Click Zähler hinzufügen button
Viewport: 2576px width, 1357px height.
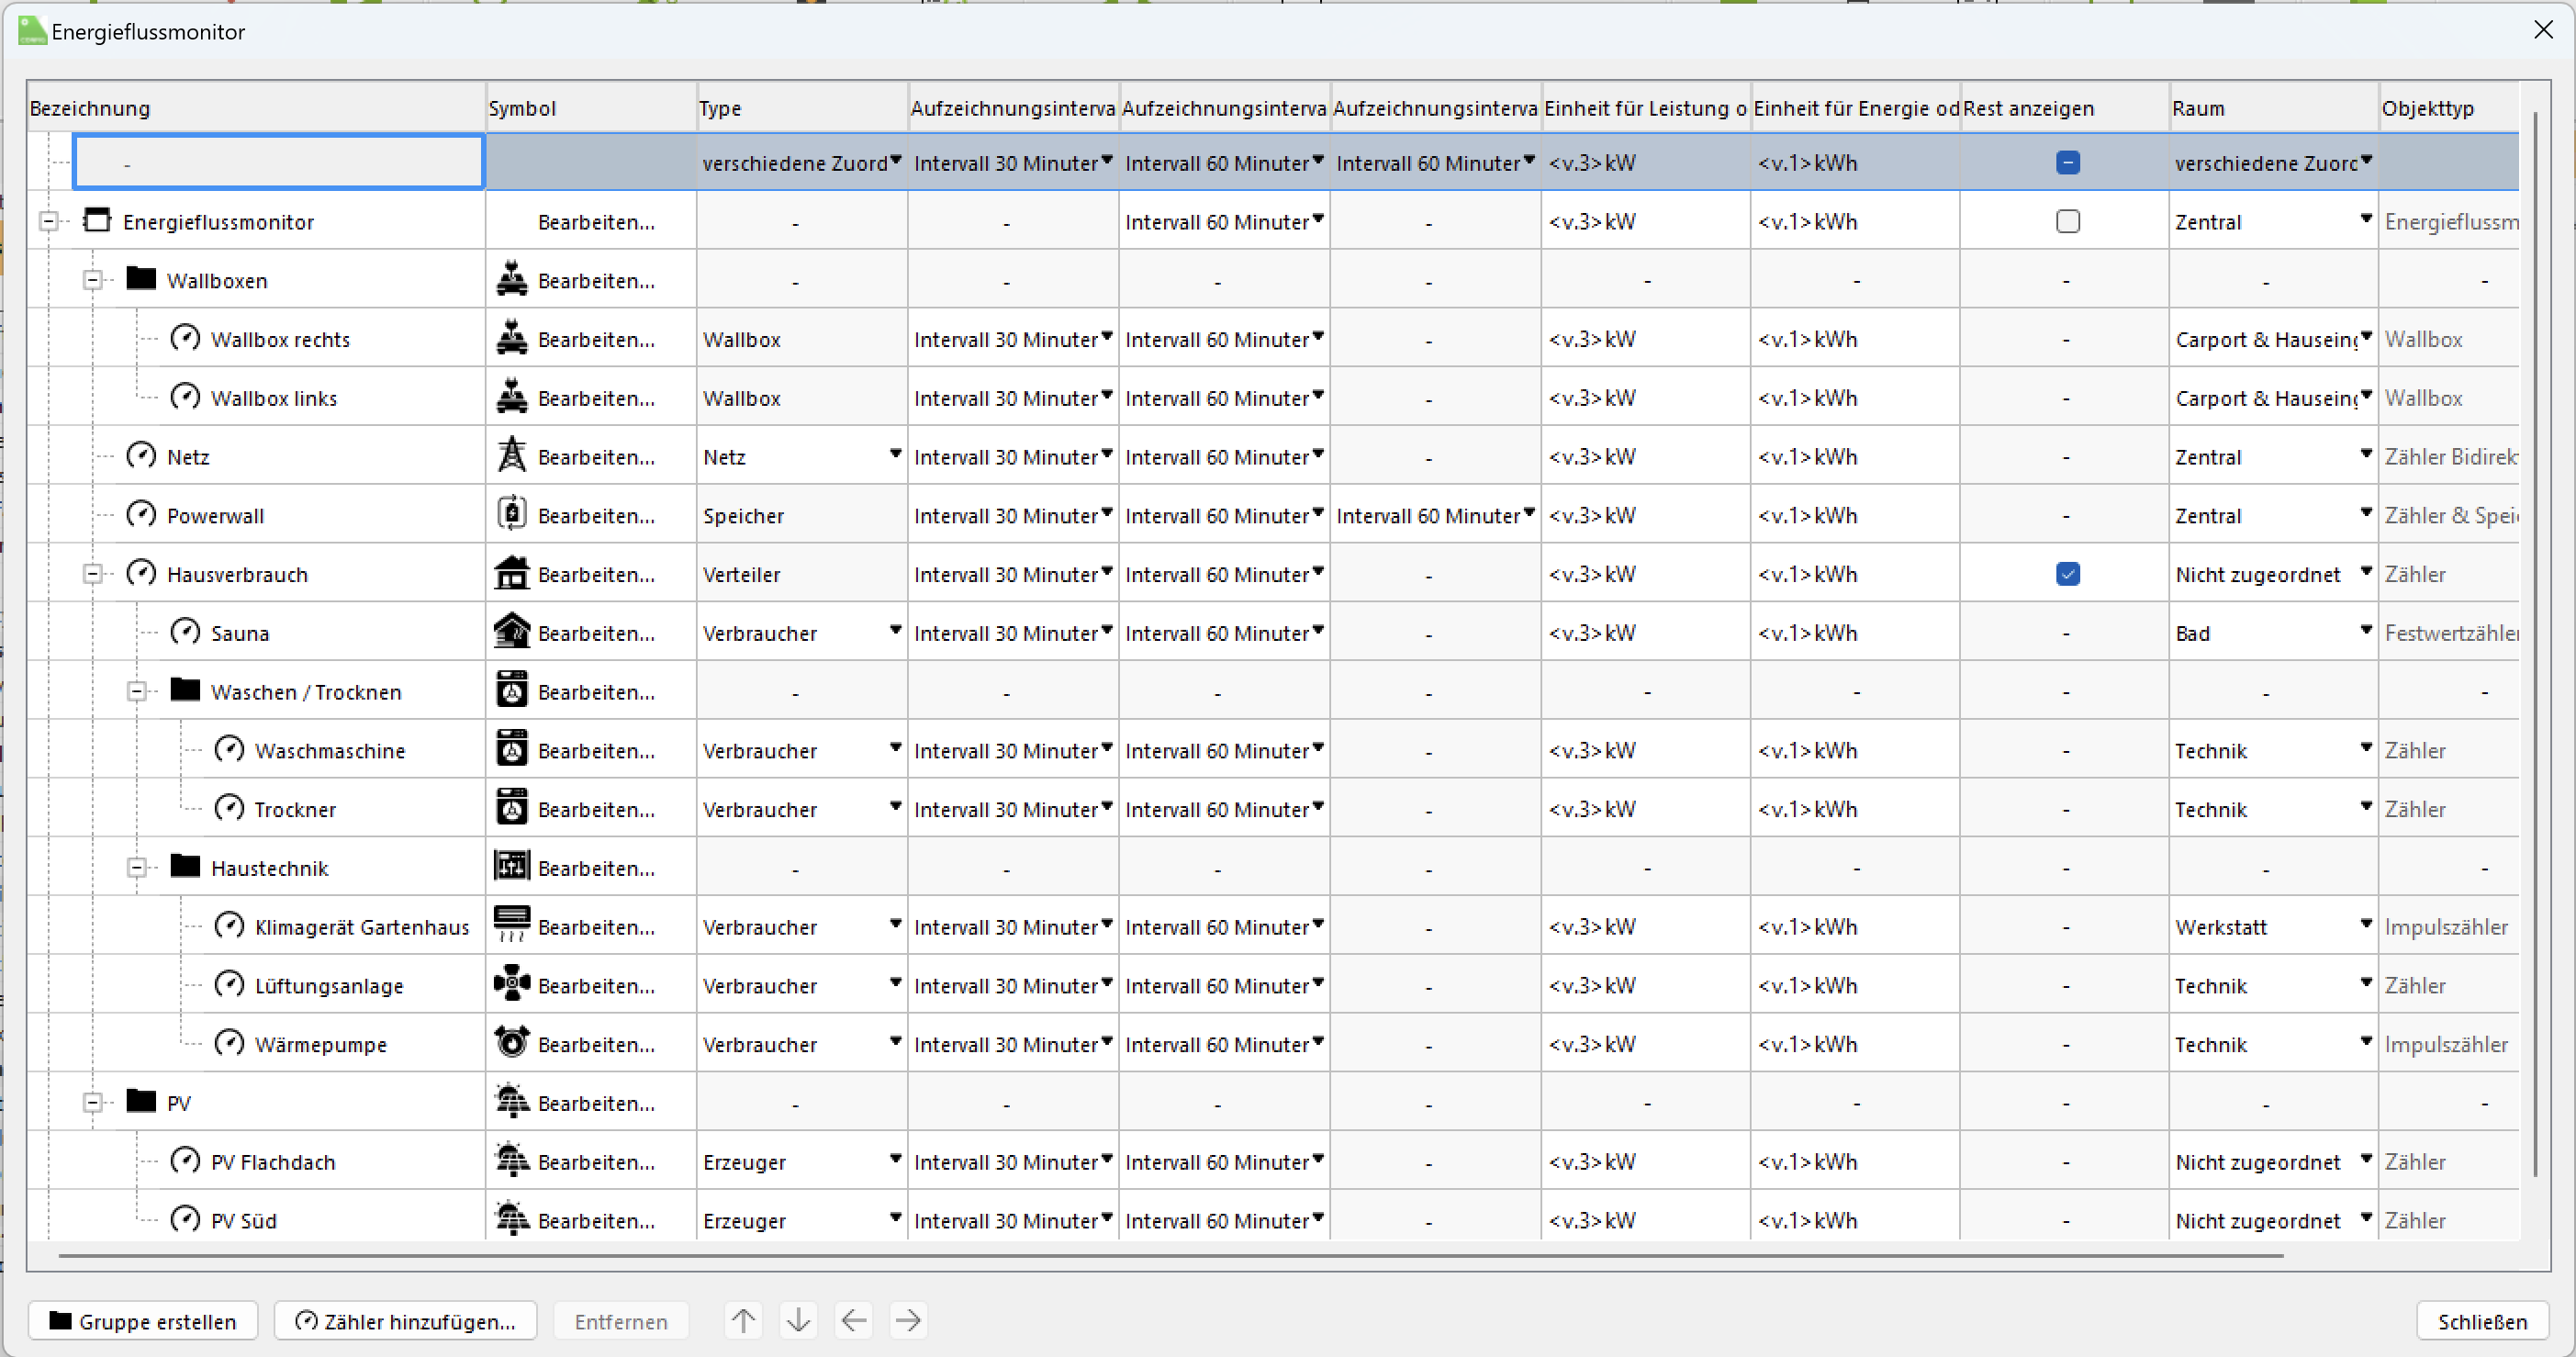[x=405, y=1321]
